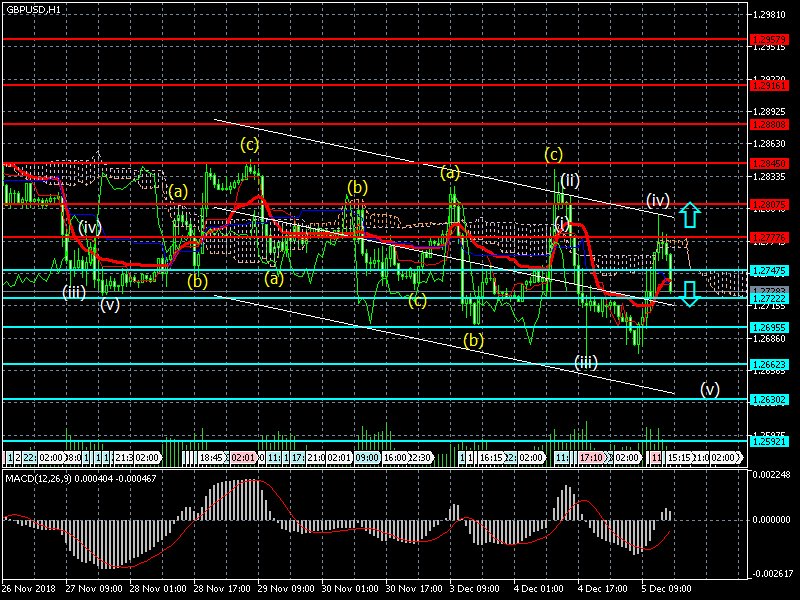
Task: Click the cyan 1.26623 price label
Action: [x=772, y=364]
